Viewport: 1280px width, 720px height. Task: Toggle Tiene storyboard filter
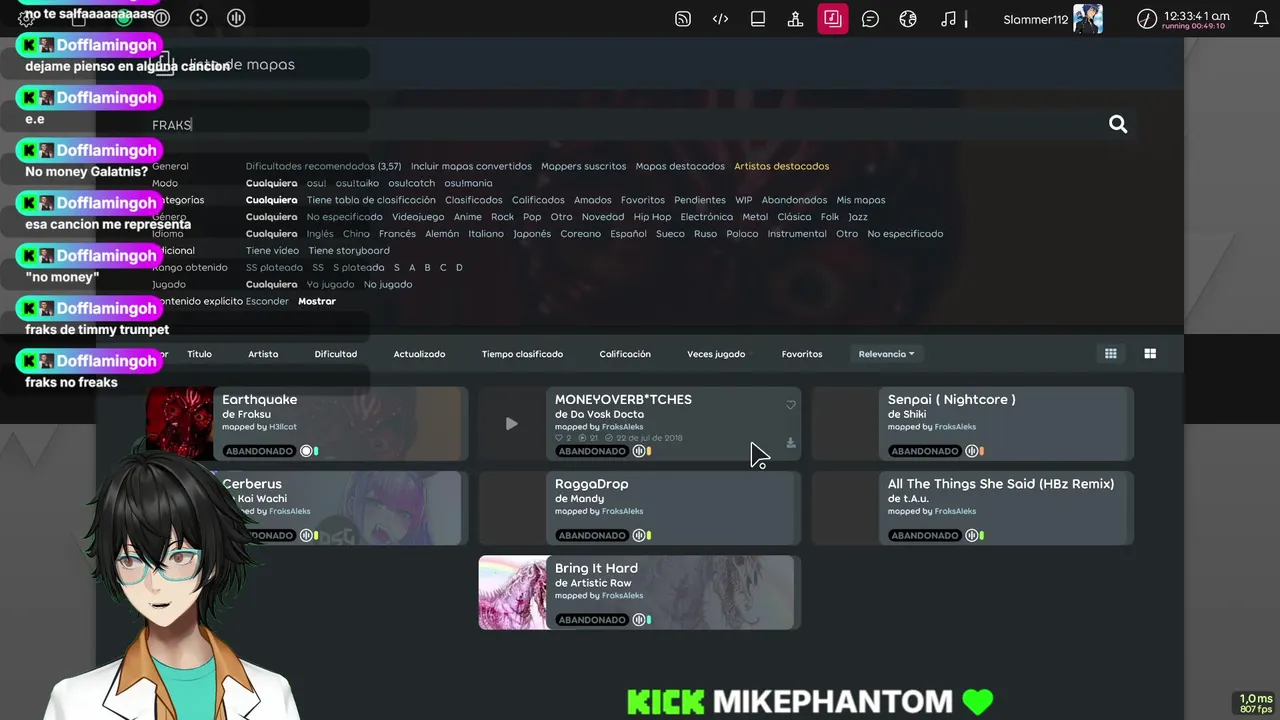coord(349,250)
